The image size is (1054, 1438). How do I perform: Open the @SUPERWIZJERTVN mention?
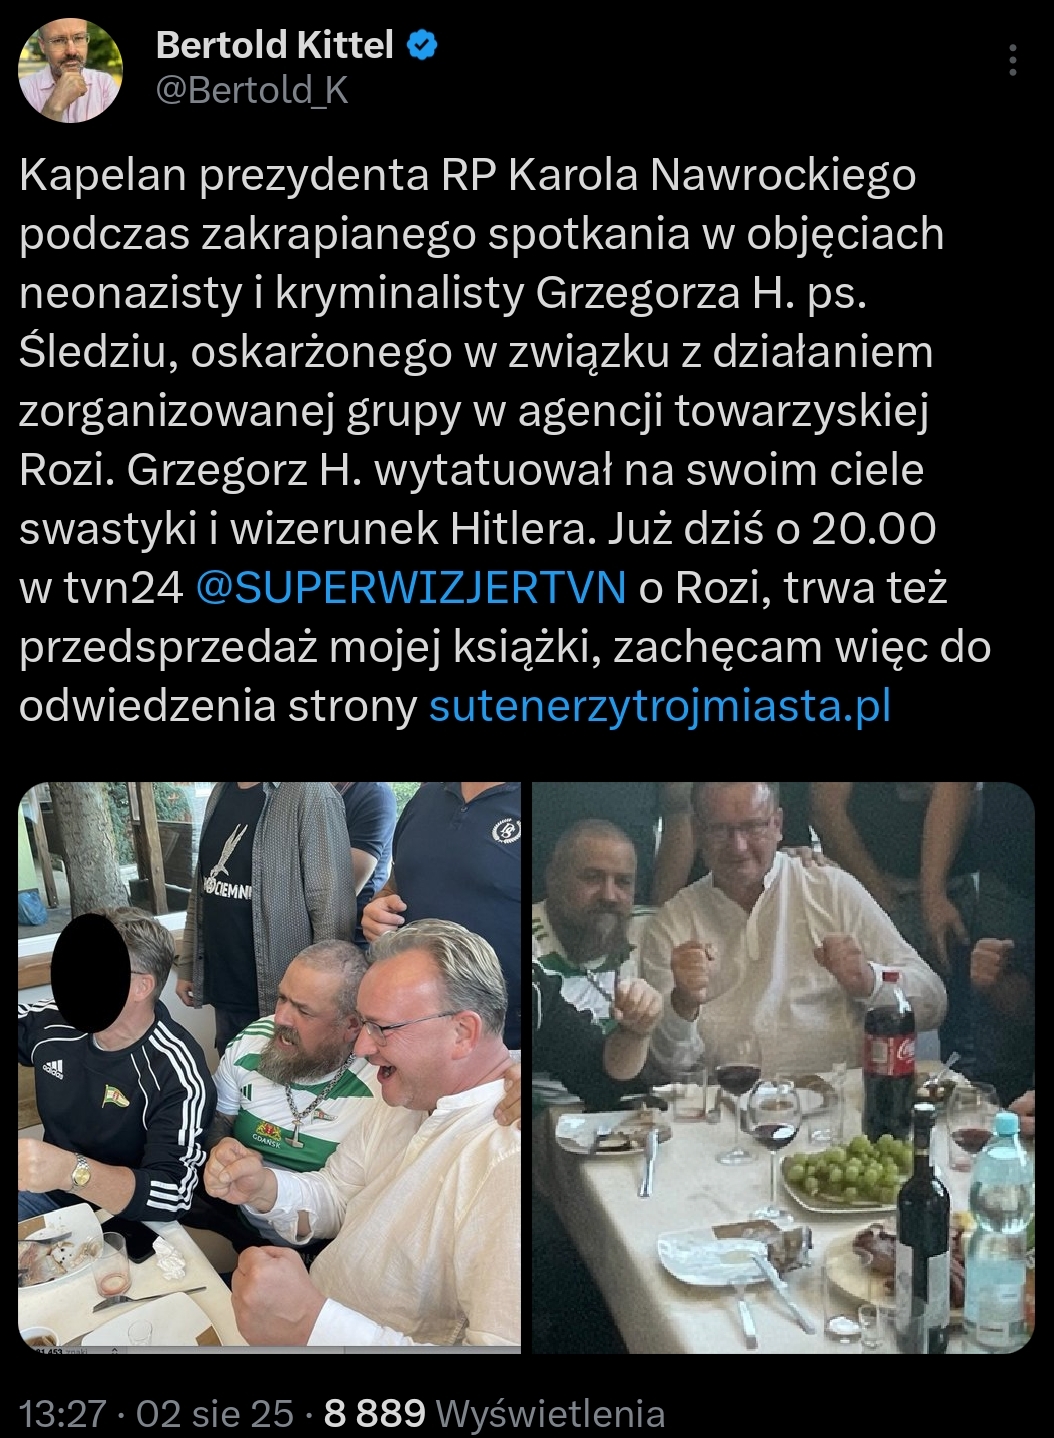(x=411, y=588)
